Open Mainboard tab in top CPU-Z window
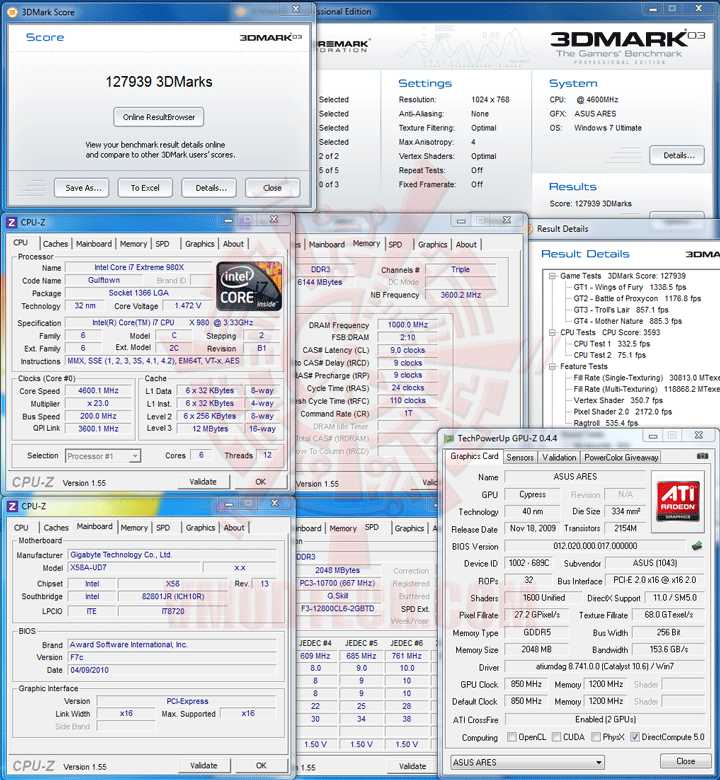The height and width of the screenshot is (780, 720). tap(94, 244)
